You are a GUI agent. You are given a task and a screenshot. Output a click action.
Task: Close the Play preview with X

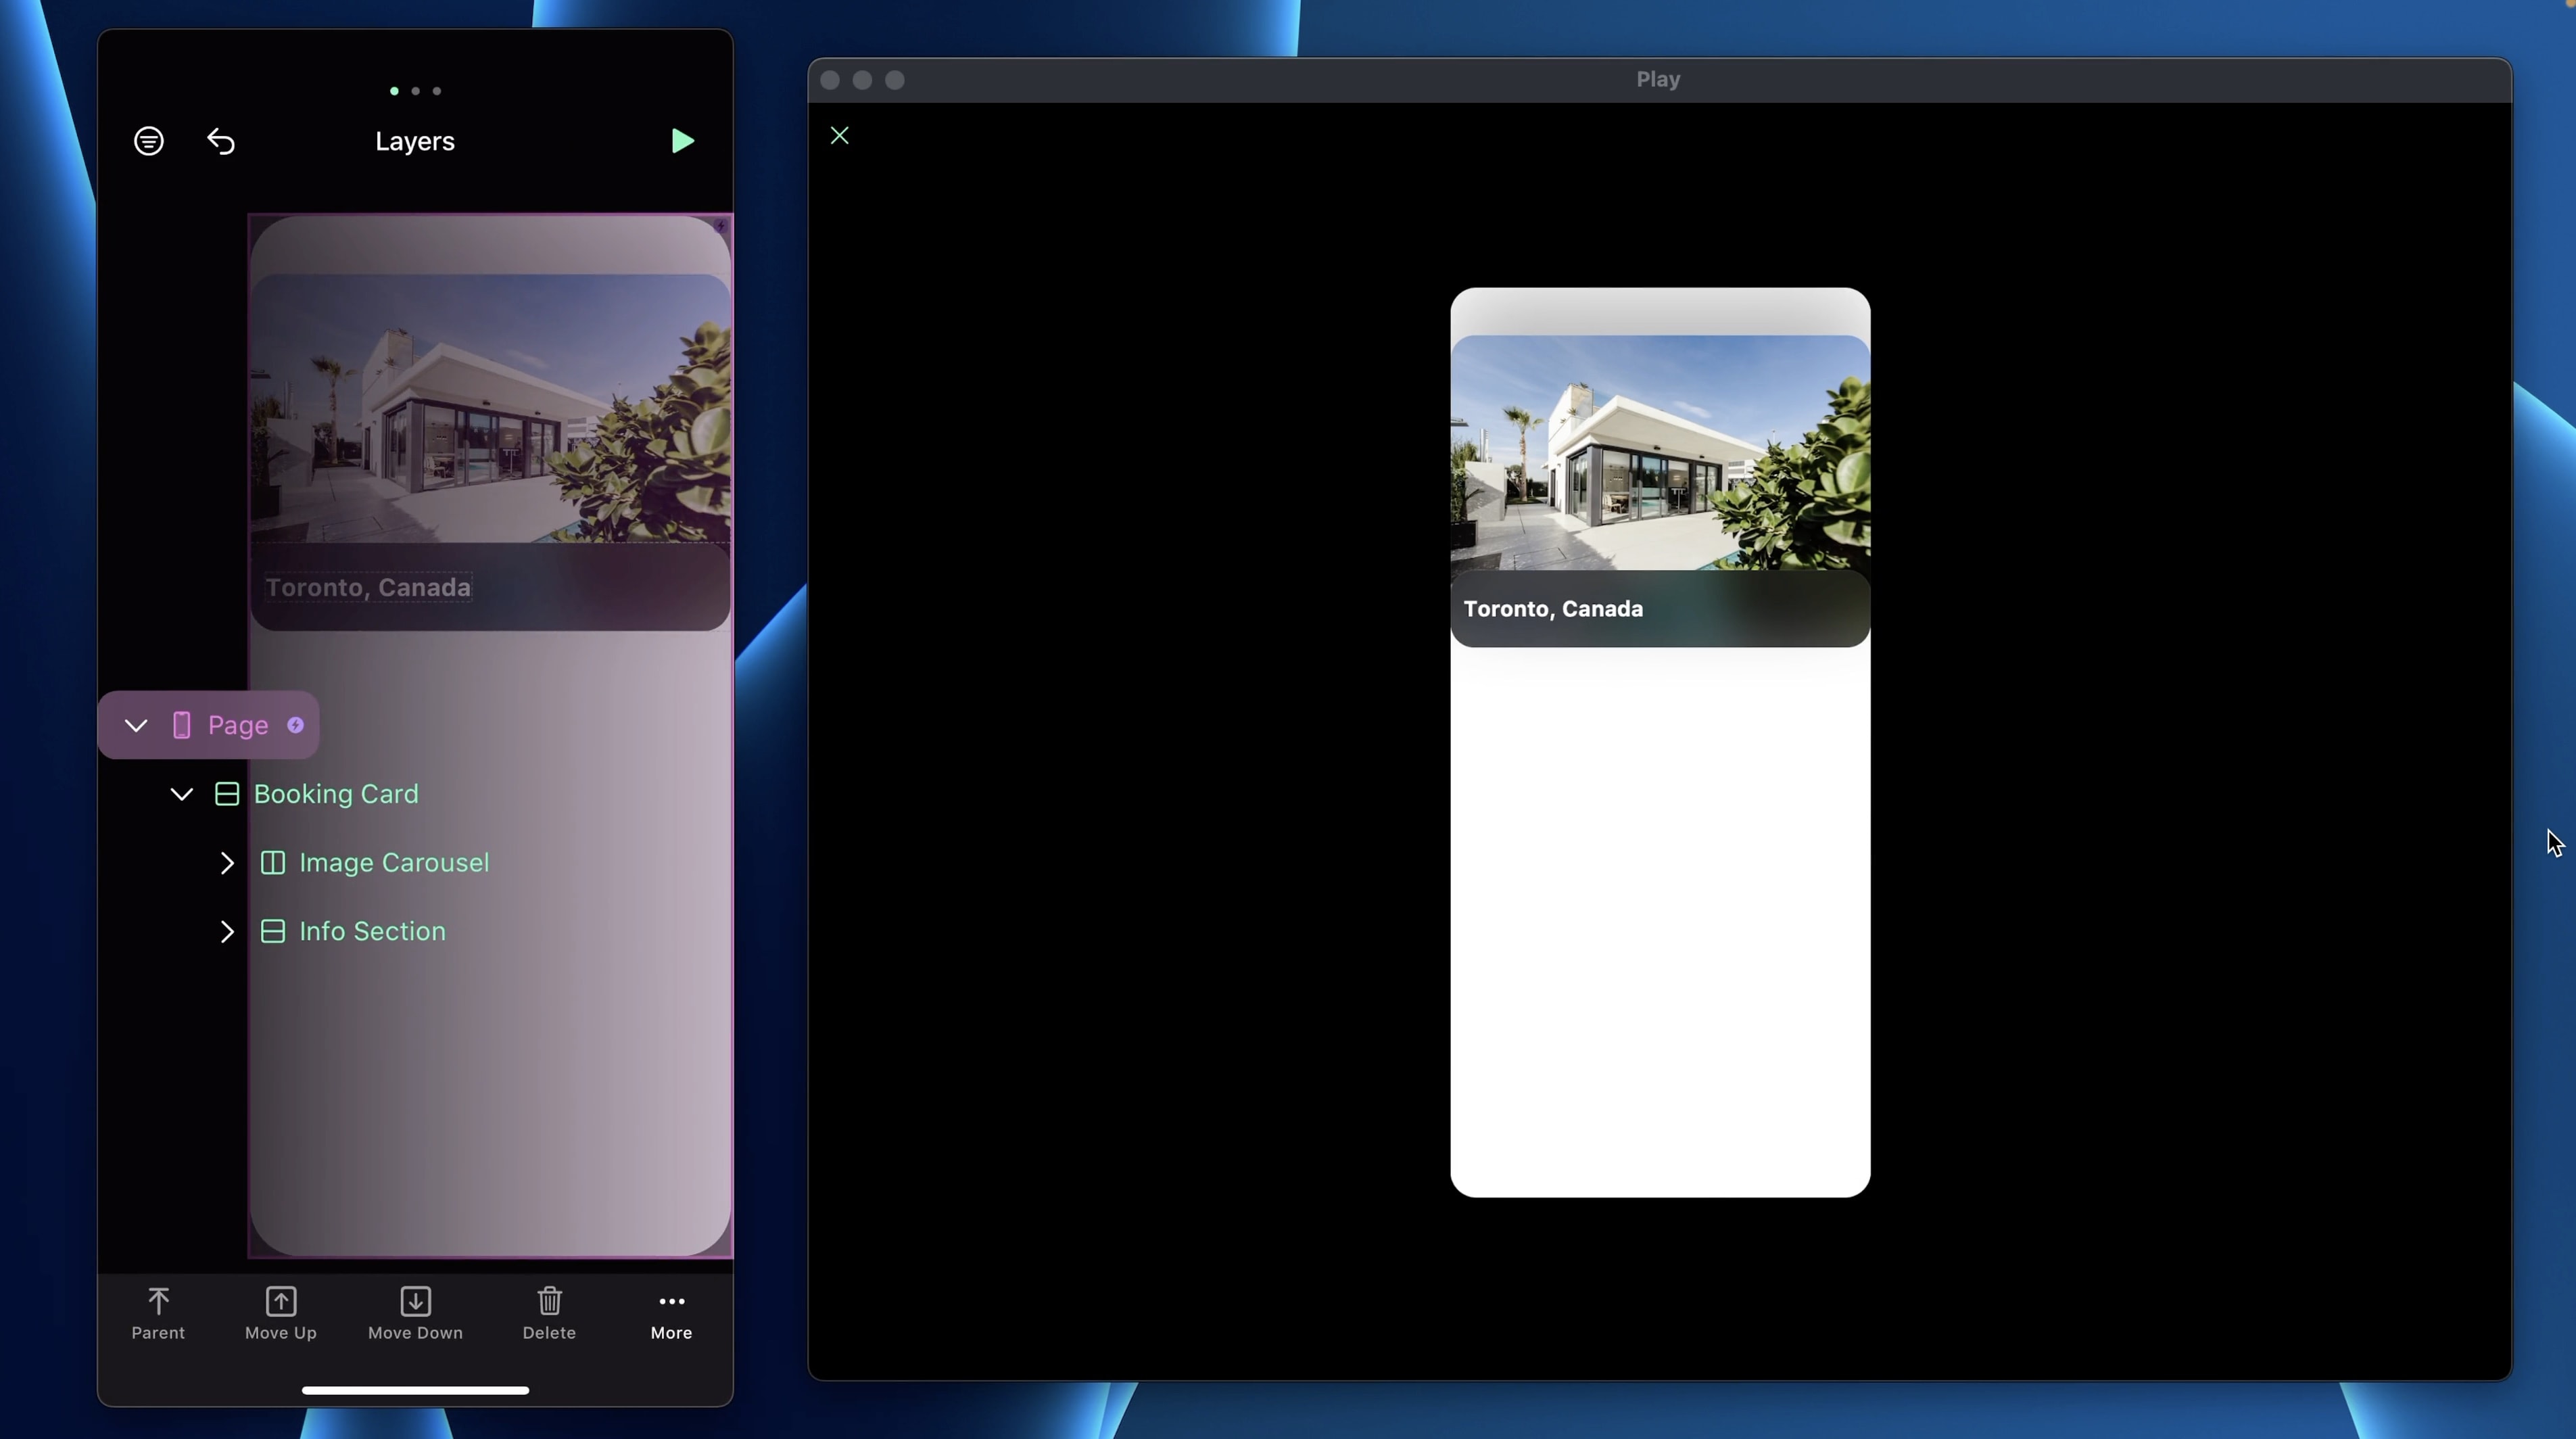click(x=839, y=136)
